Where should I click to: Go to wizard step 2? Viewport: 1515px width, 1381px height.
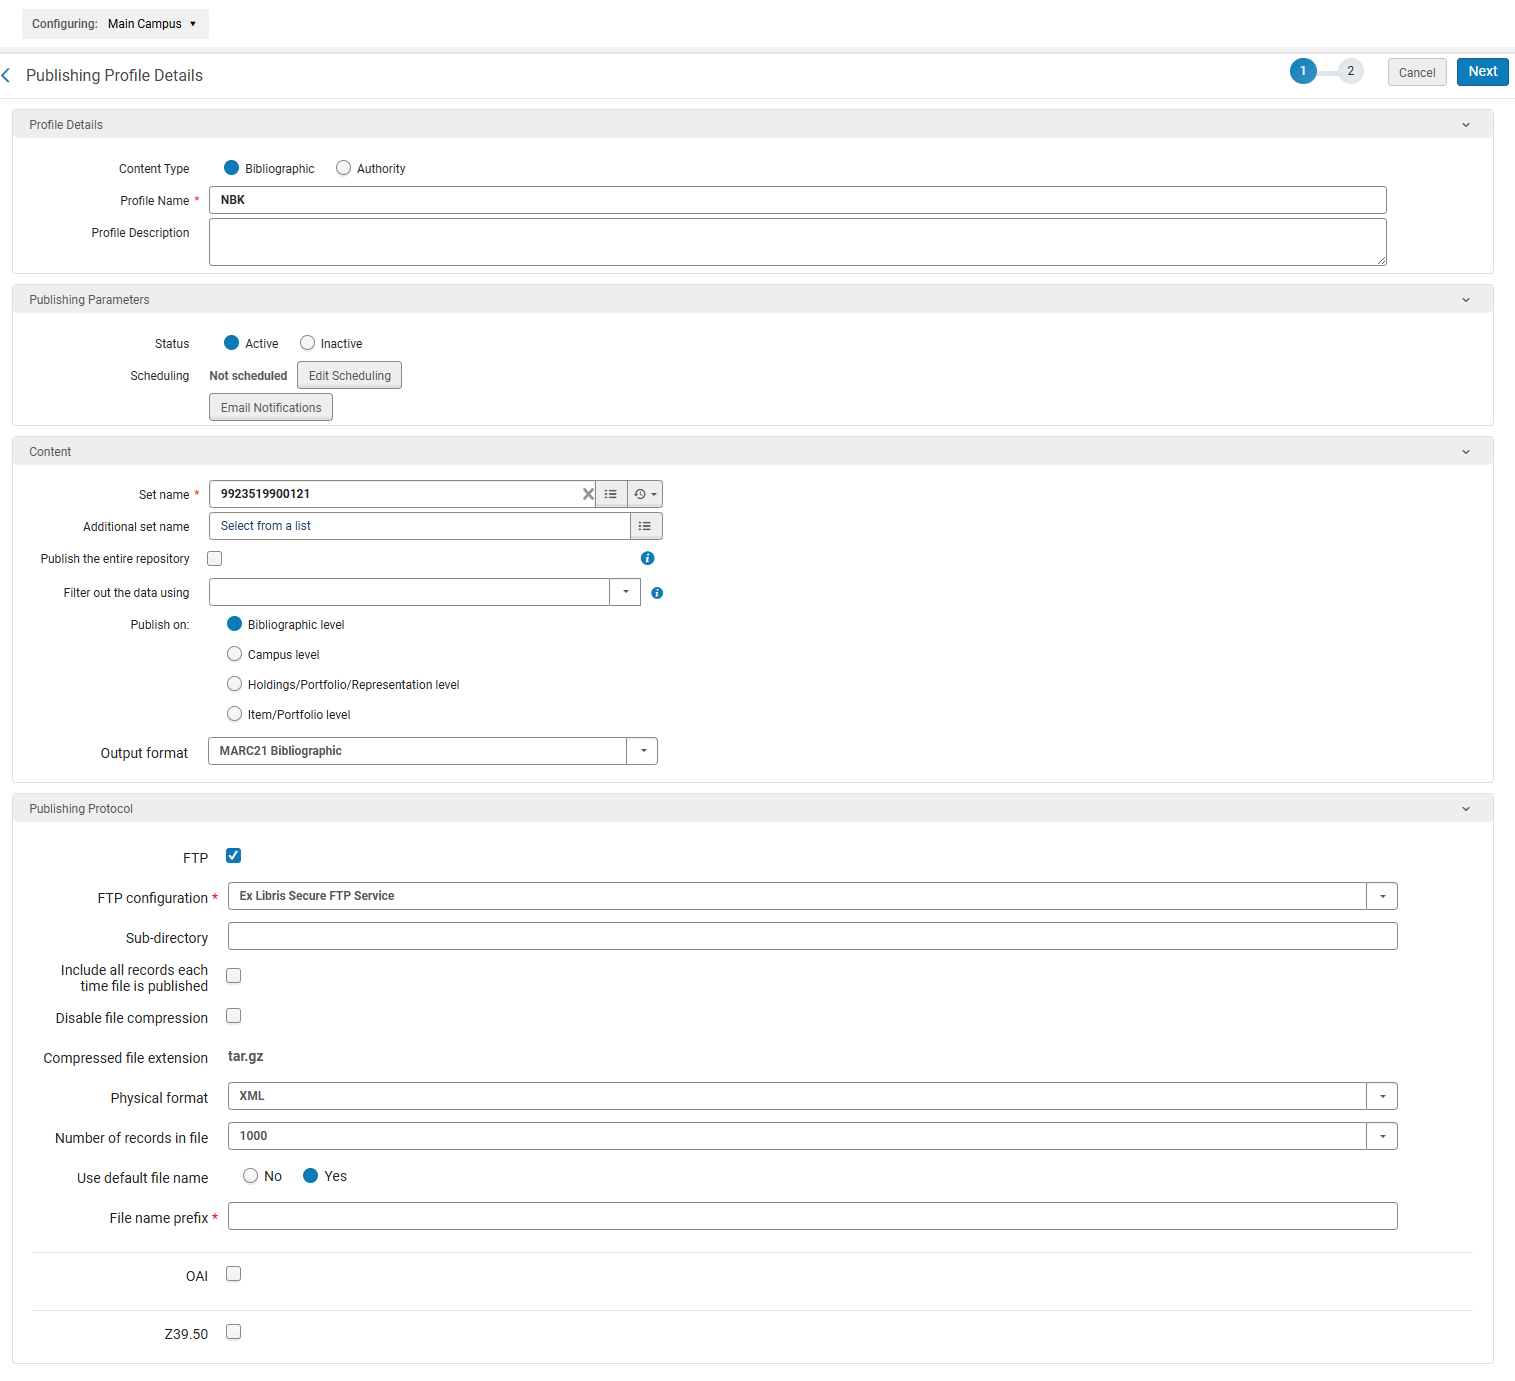click(x=1350, y=71)
